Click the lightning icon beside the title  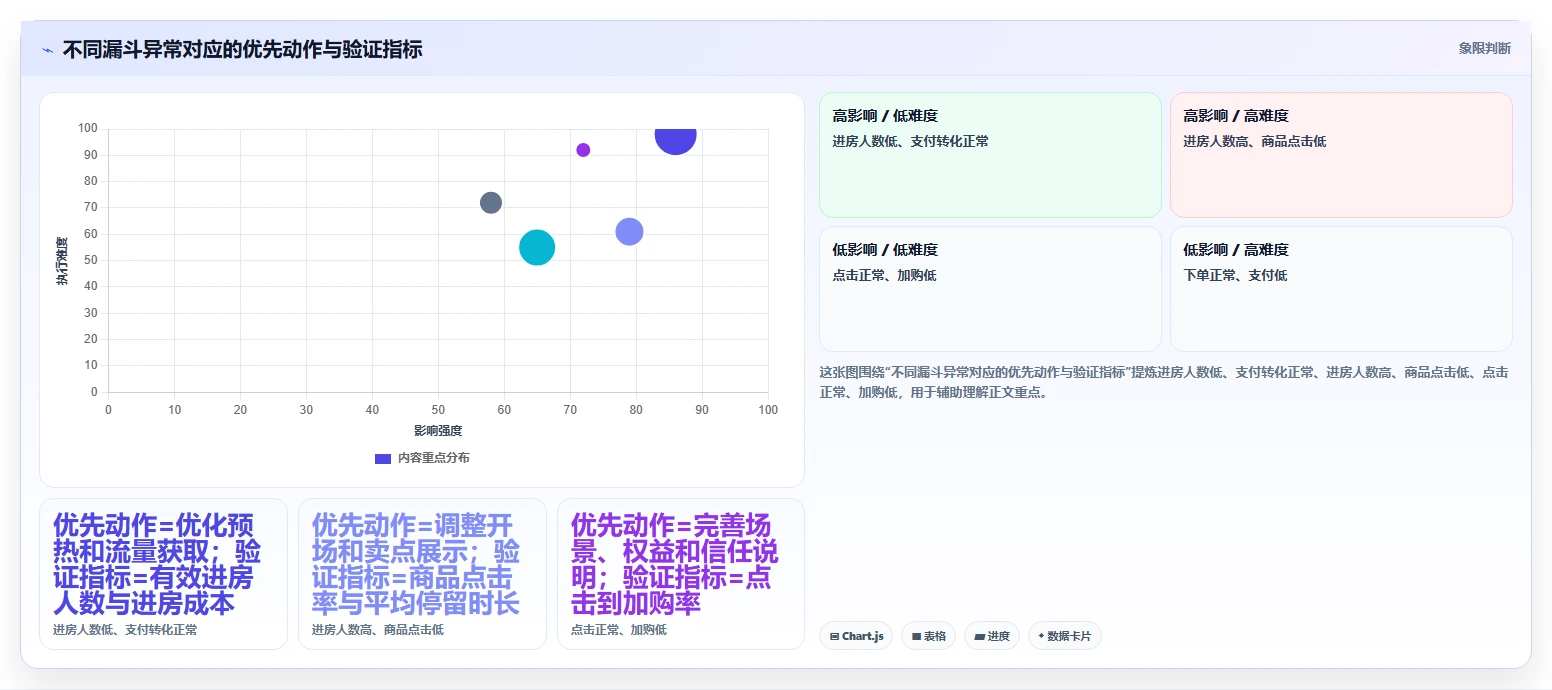pos(47,49)
